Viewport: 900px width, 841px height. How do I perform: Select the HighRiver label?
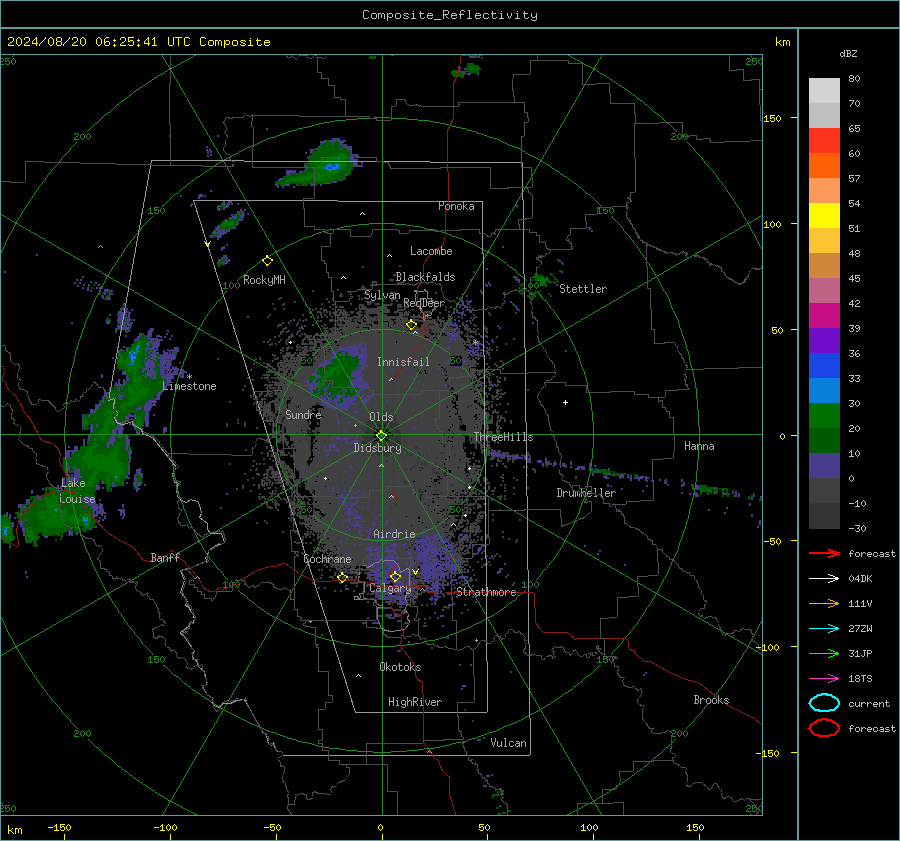(415, 702)
